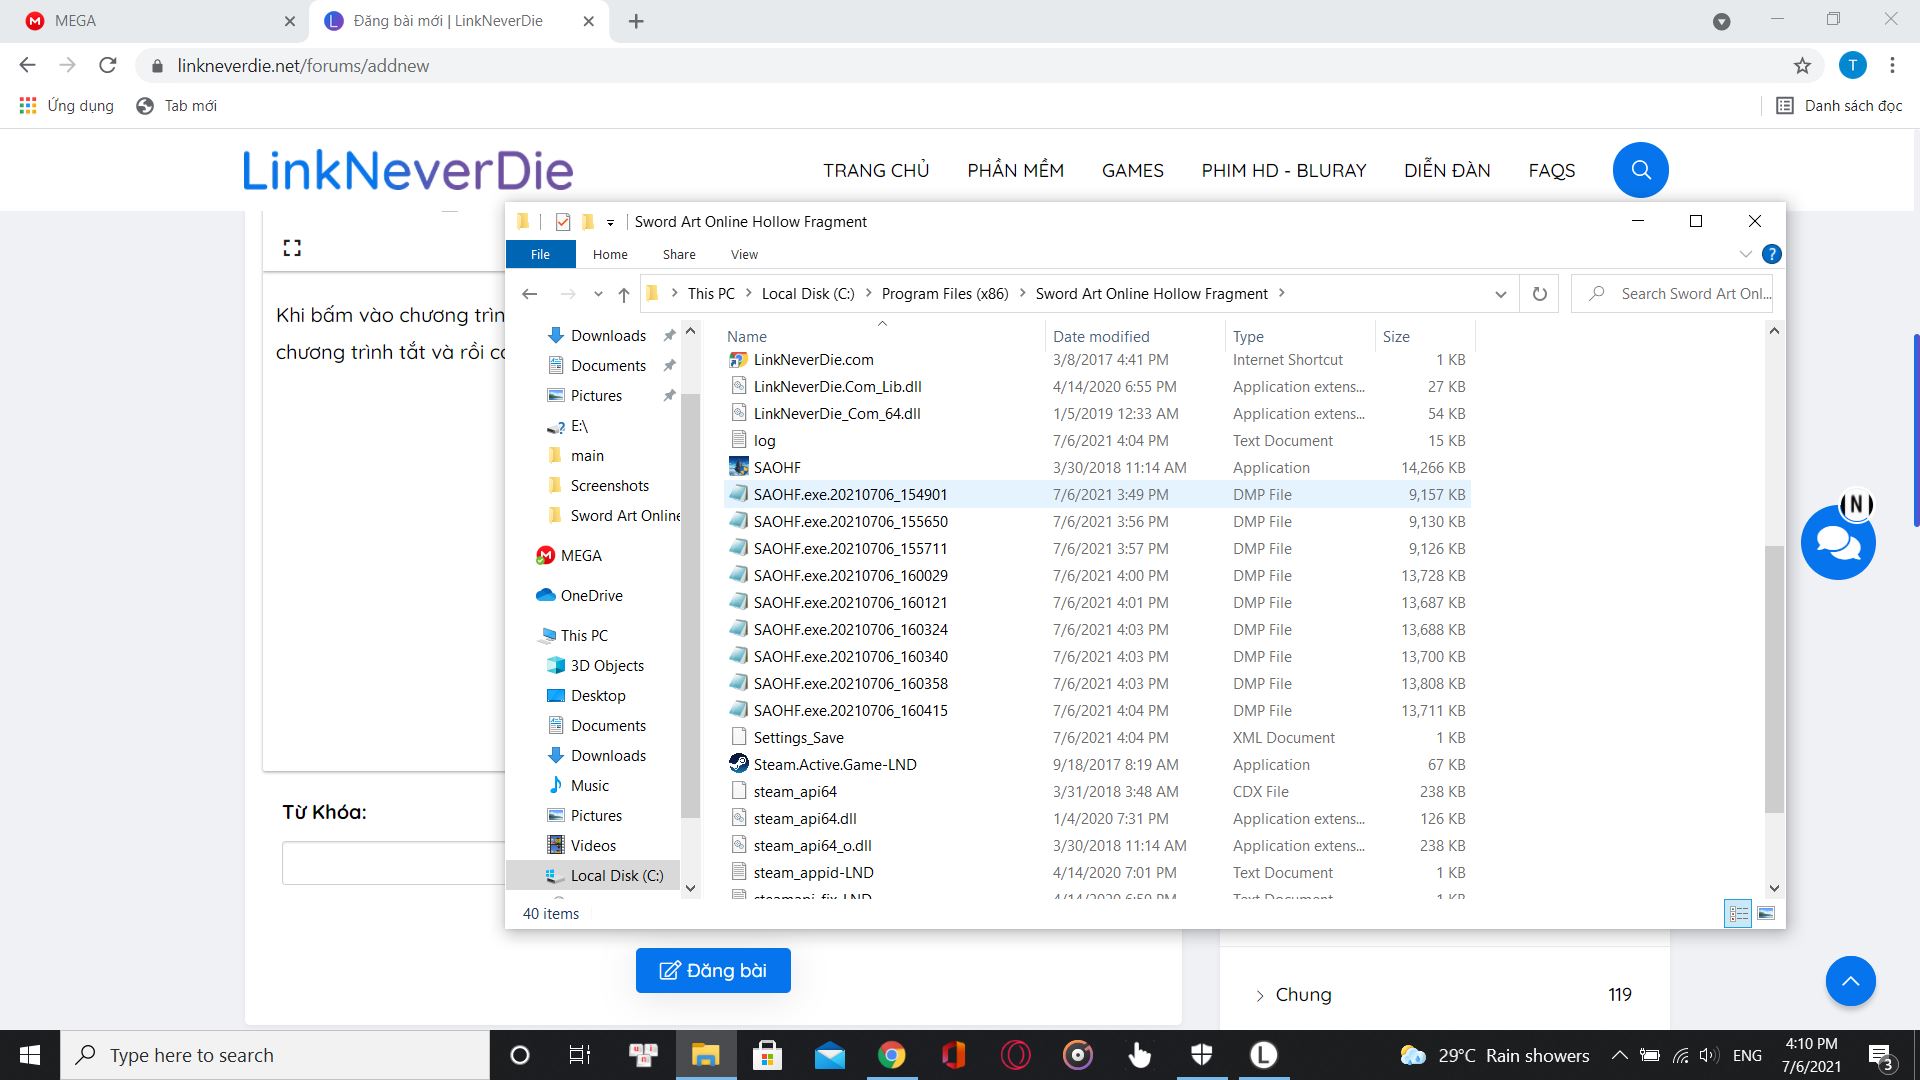Click the Đăng bài button to submit post

coord(712,969)
